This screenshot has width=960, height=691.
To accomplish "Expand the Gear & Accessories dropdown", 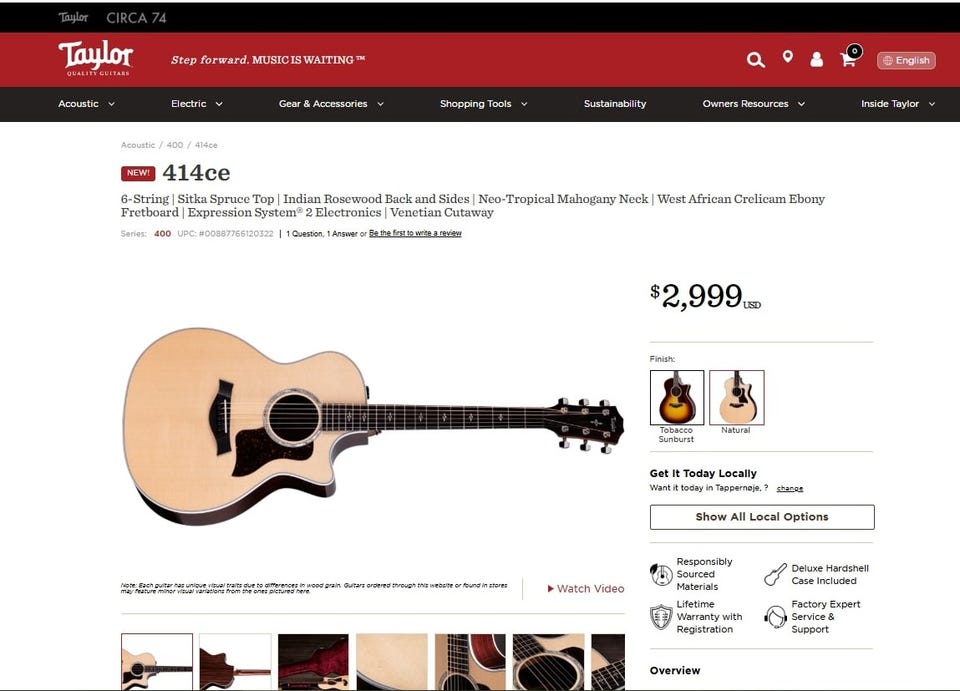I will point(331,104).
